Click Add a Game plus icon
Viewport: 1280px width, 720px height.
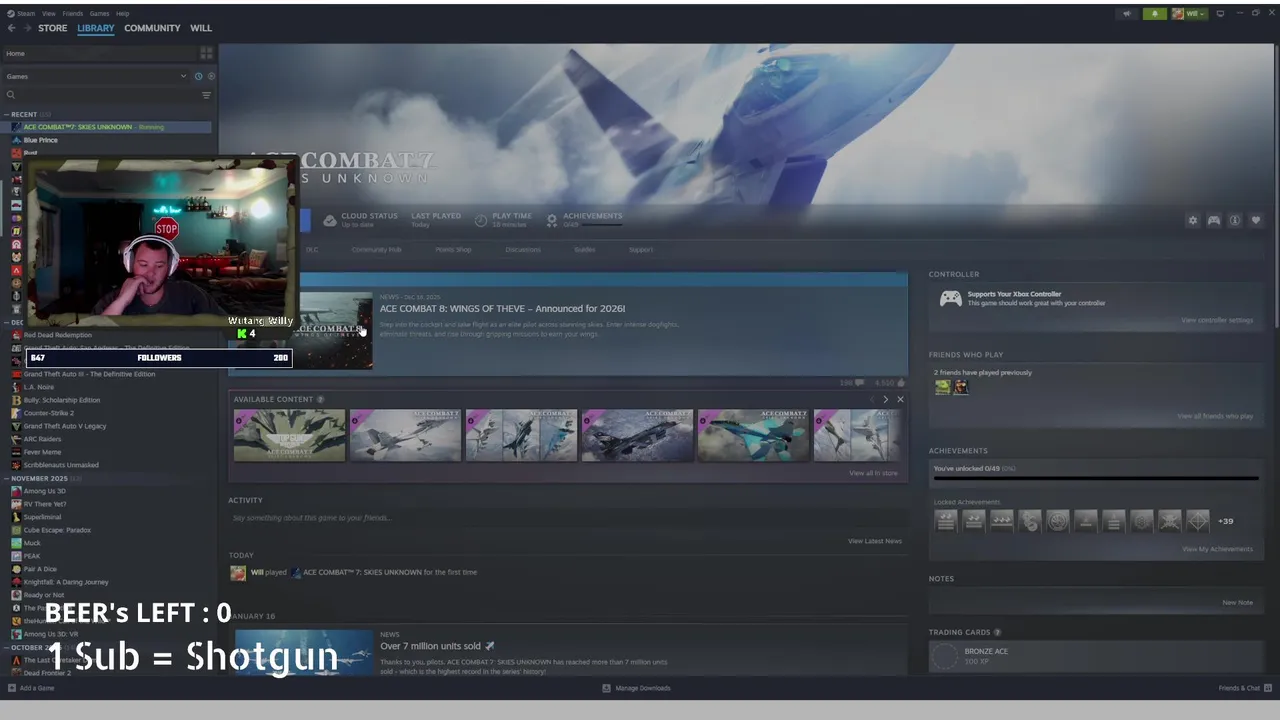pos(12,688)
